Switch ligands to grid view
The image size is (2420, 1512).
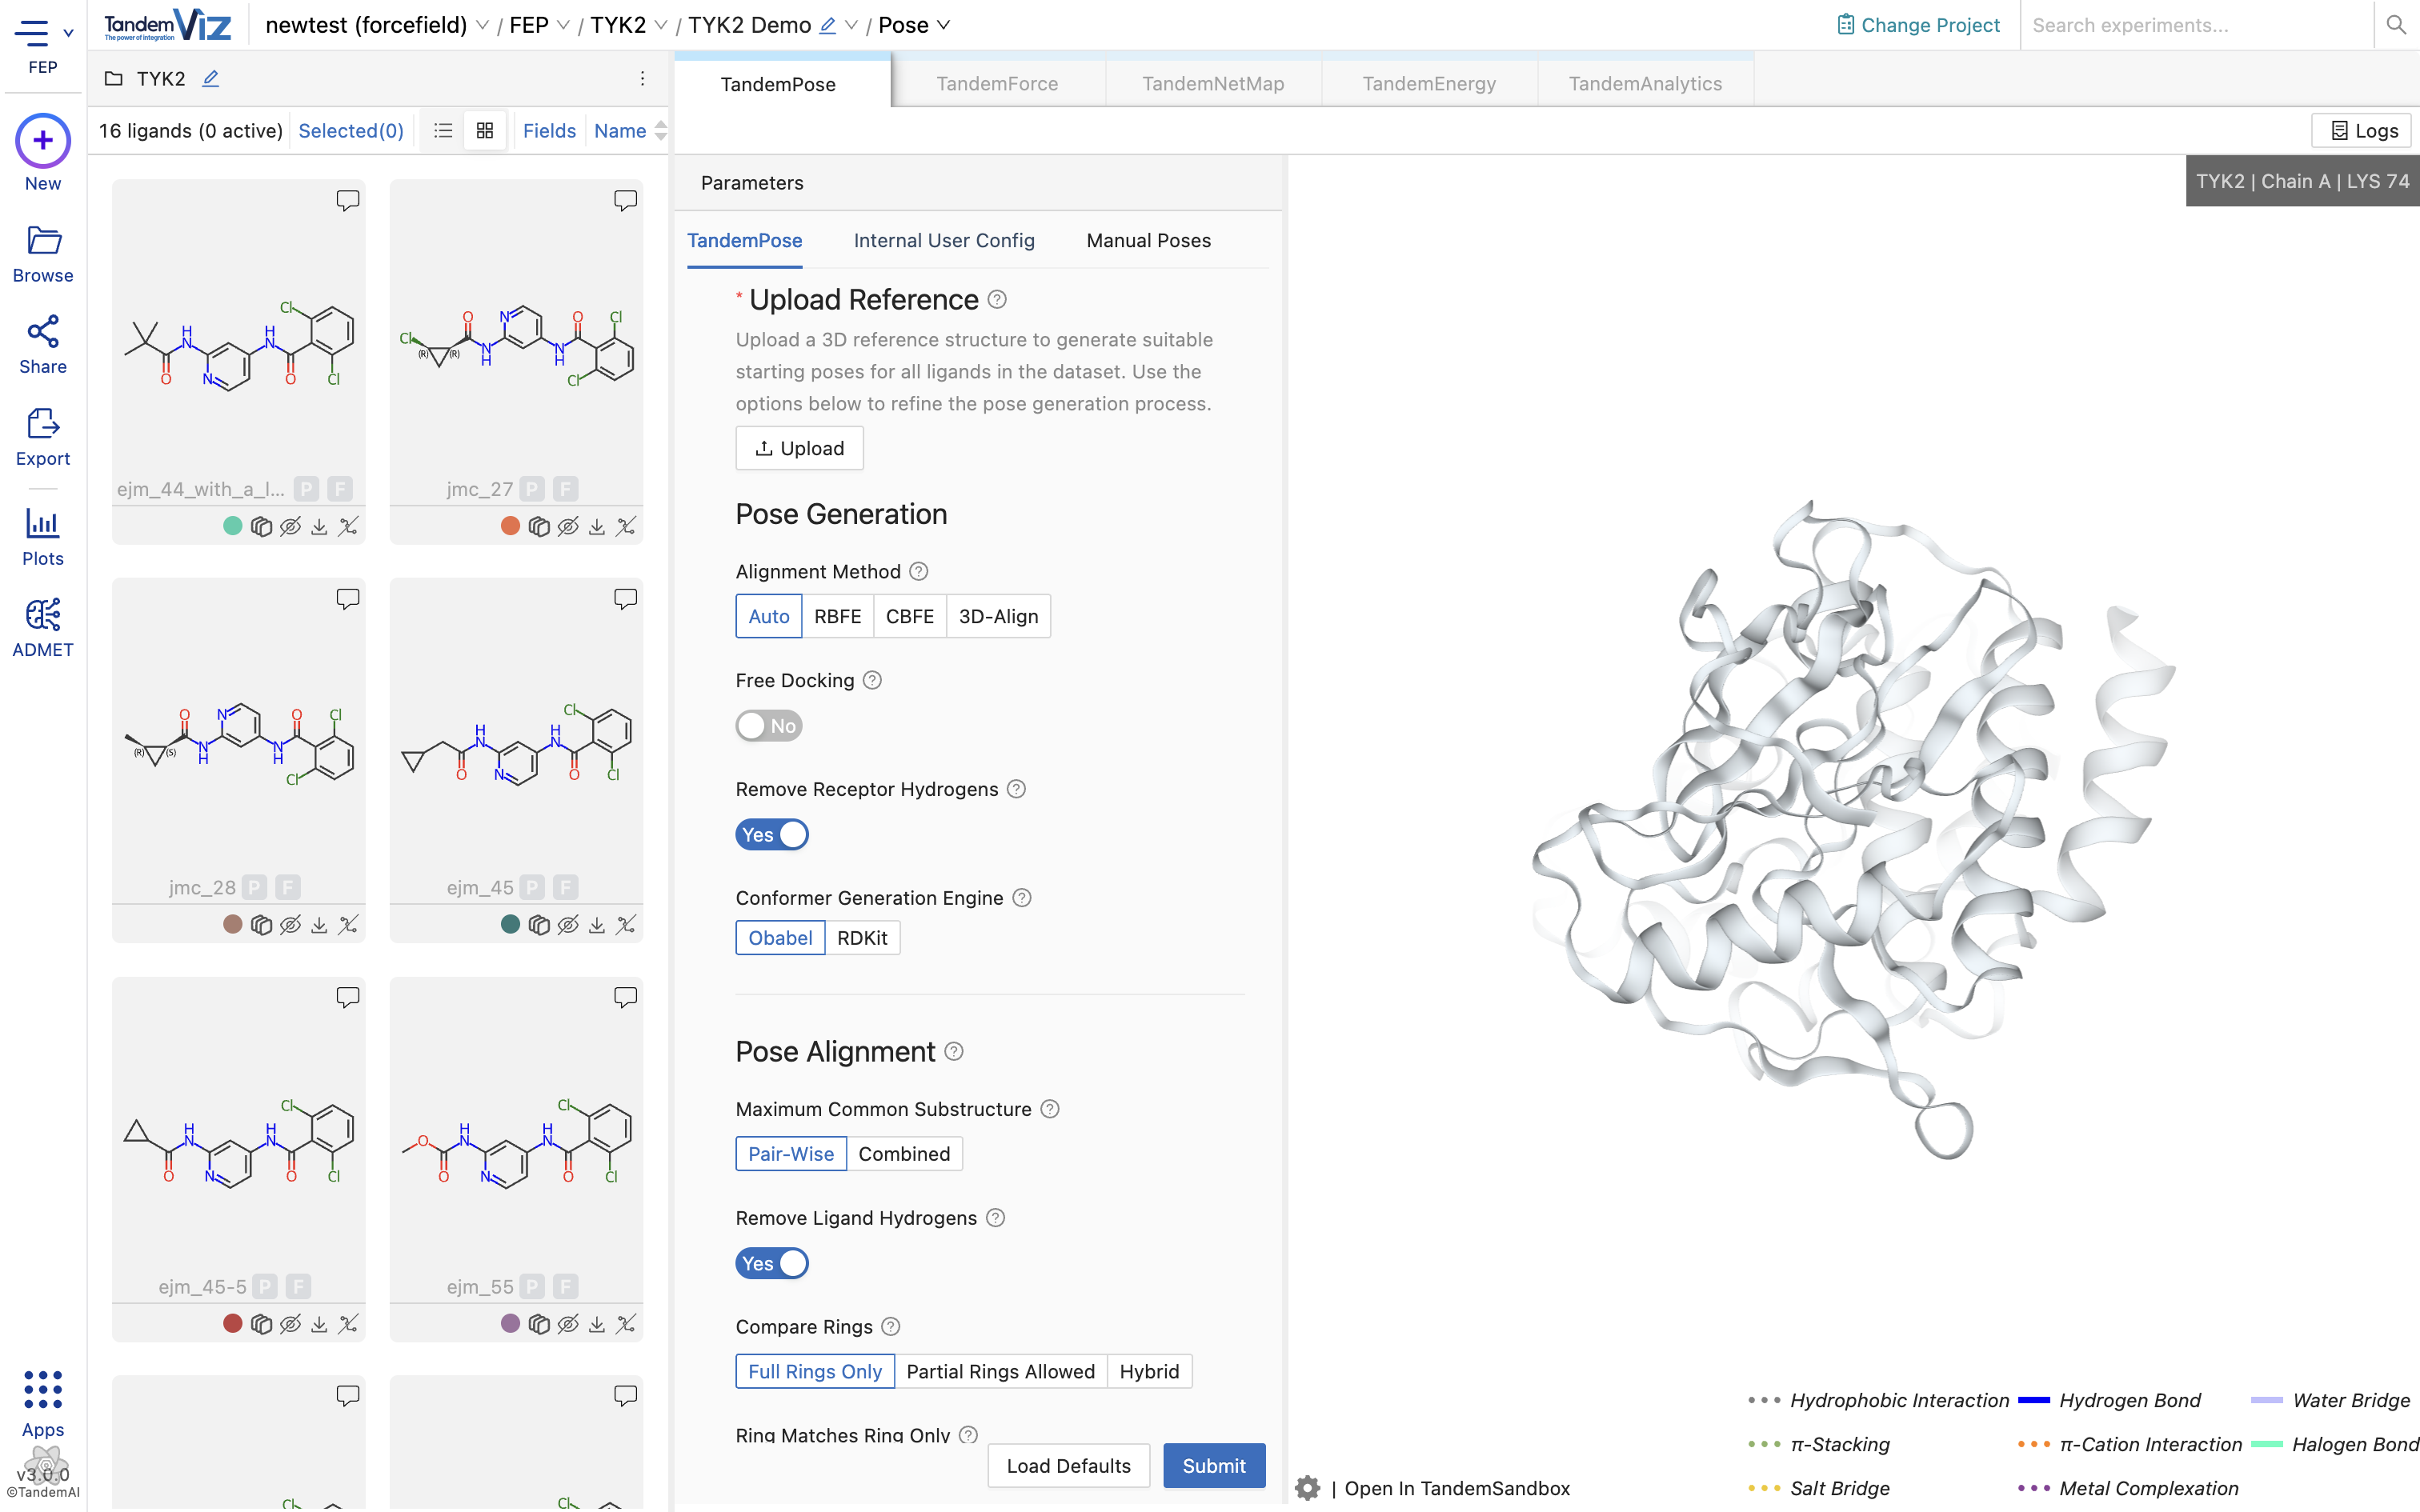[485, 131]
